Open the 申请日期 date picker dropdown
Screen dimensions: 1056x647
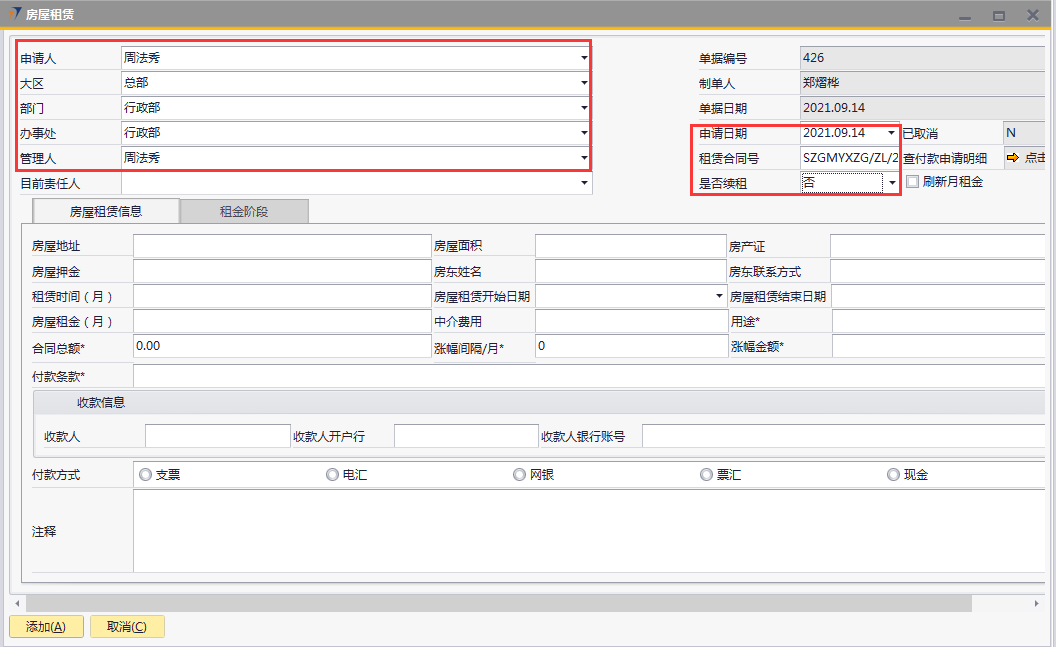(891, 133)
